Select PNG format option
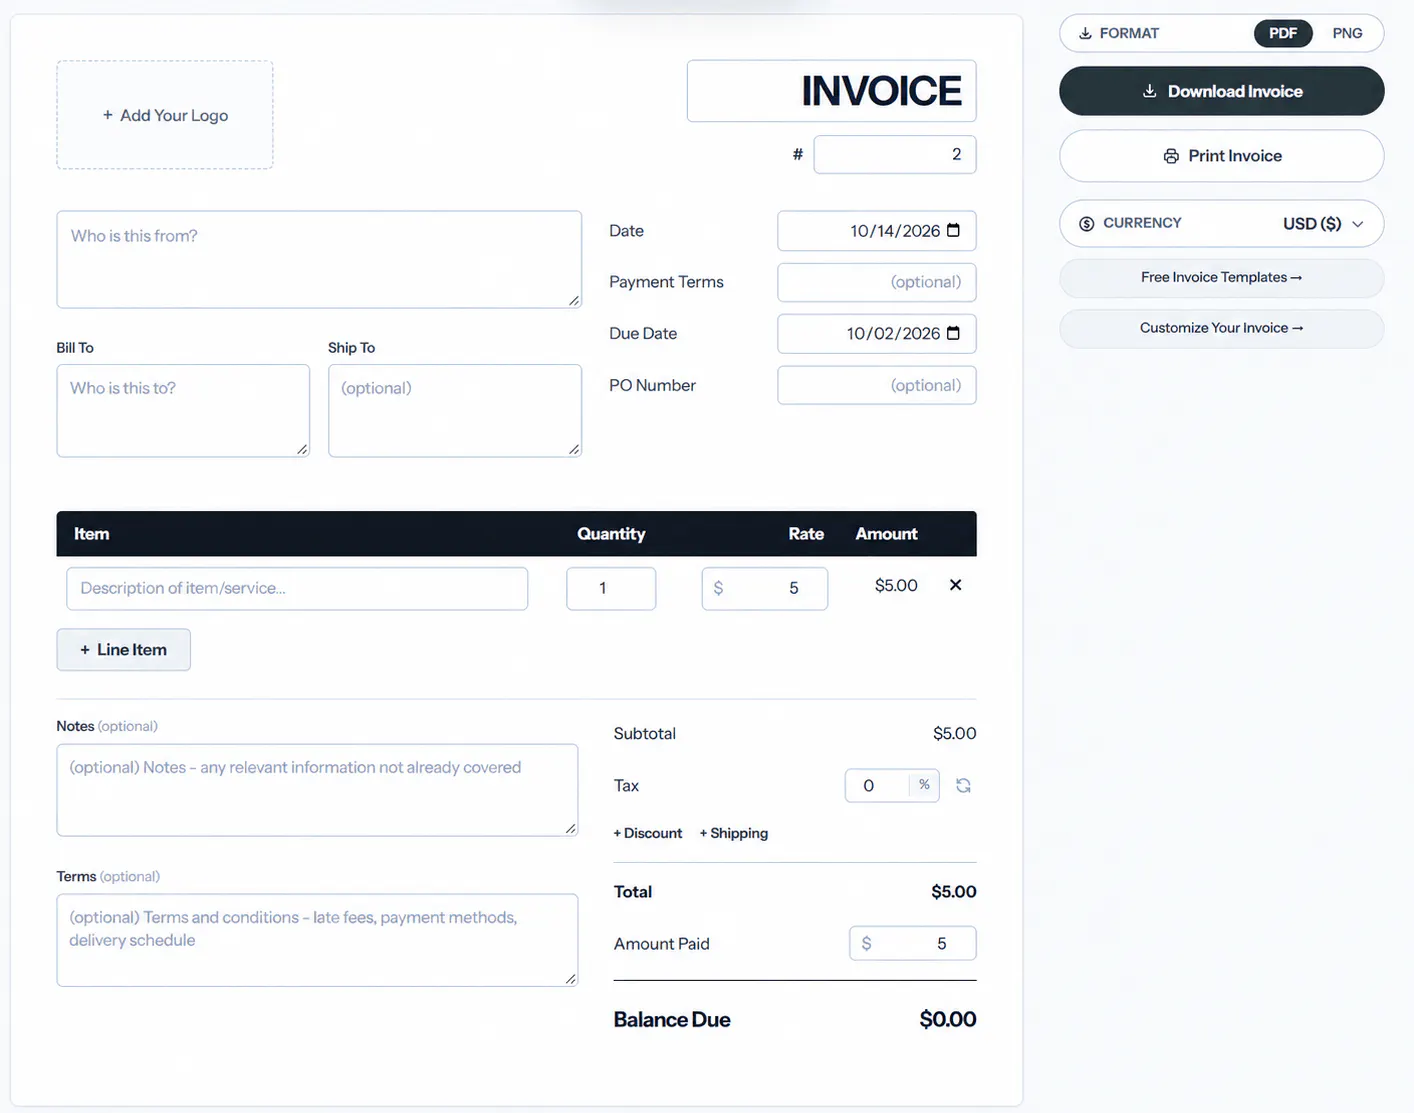The image size is (1414, 1113). [x=1347, y=33]
